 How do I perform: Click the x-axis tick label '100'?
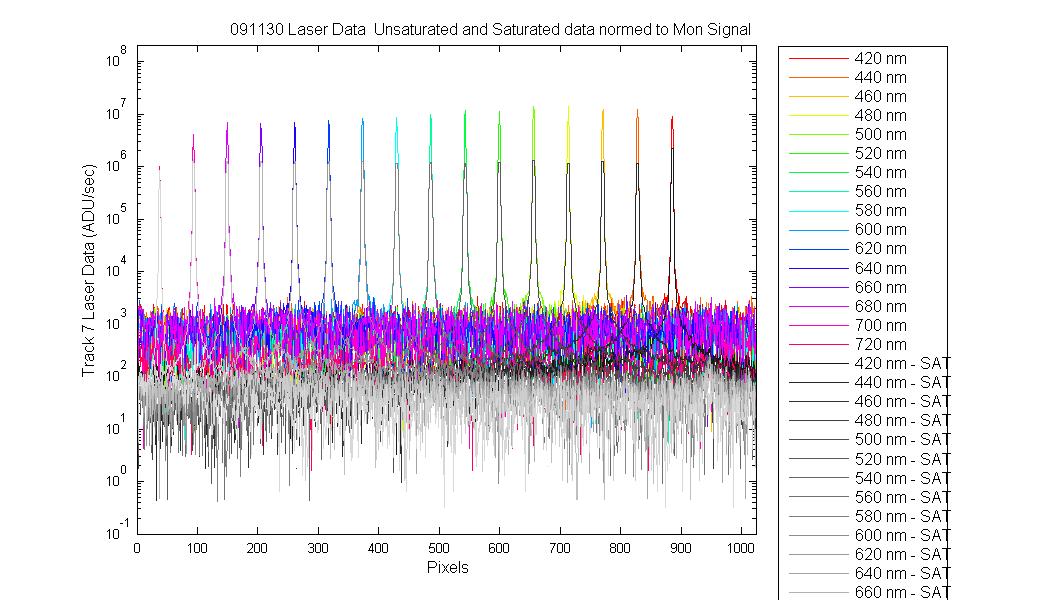click(197, 548)
